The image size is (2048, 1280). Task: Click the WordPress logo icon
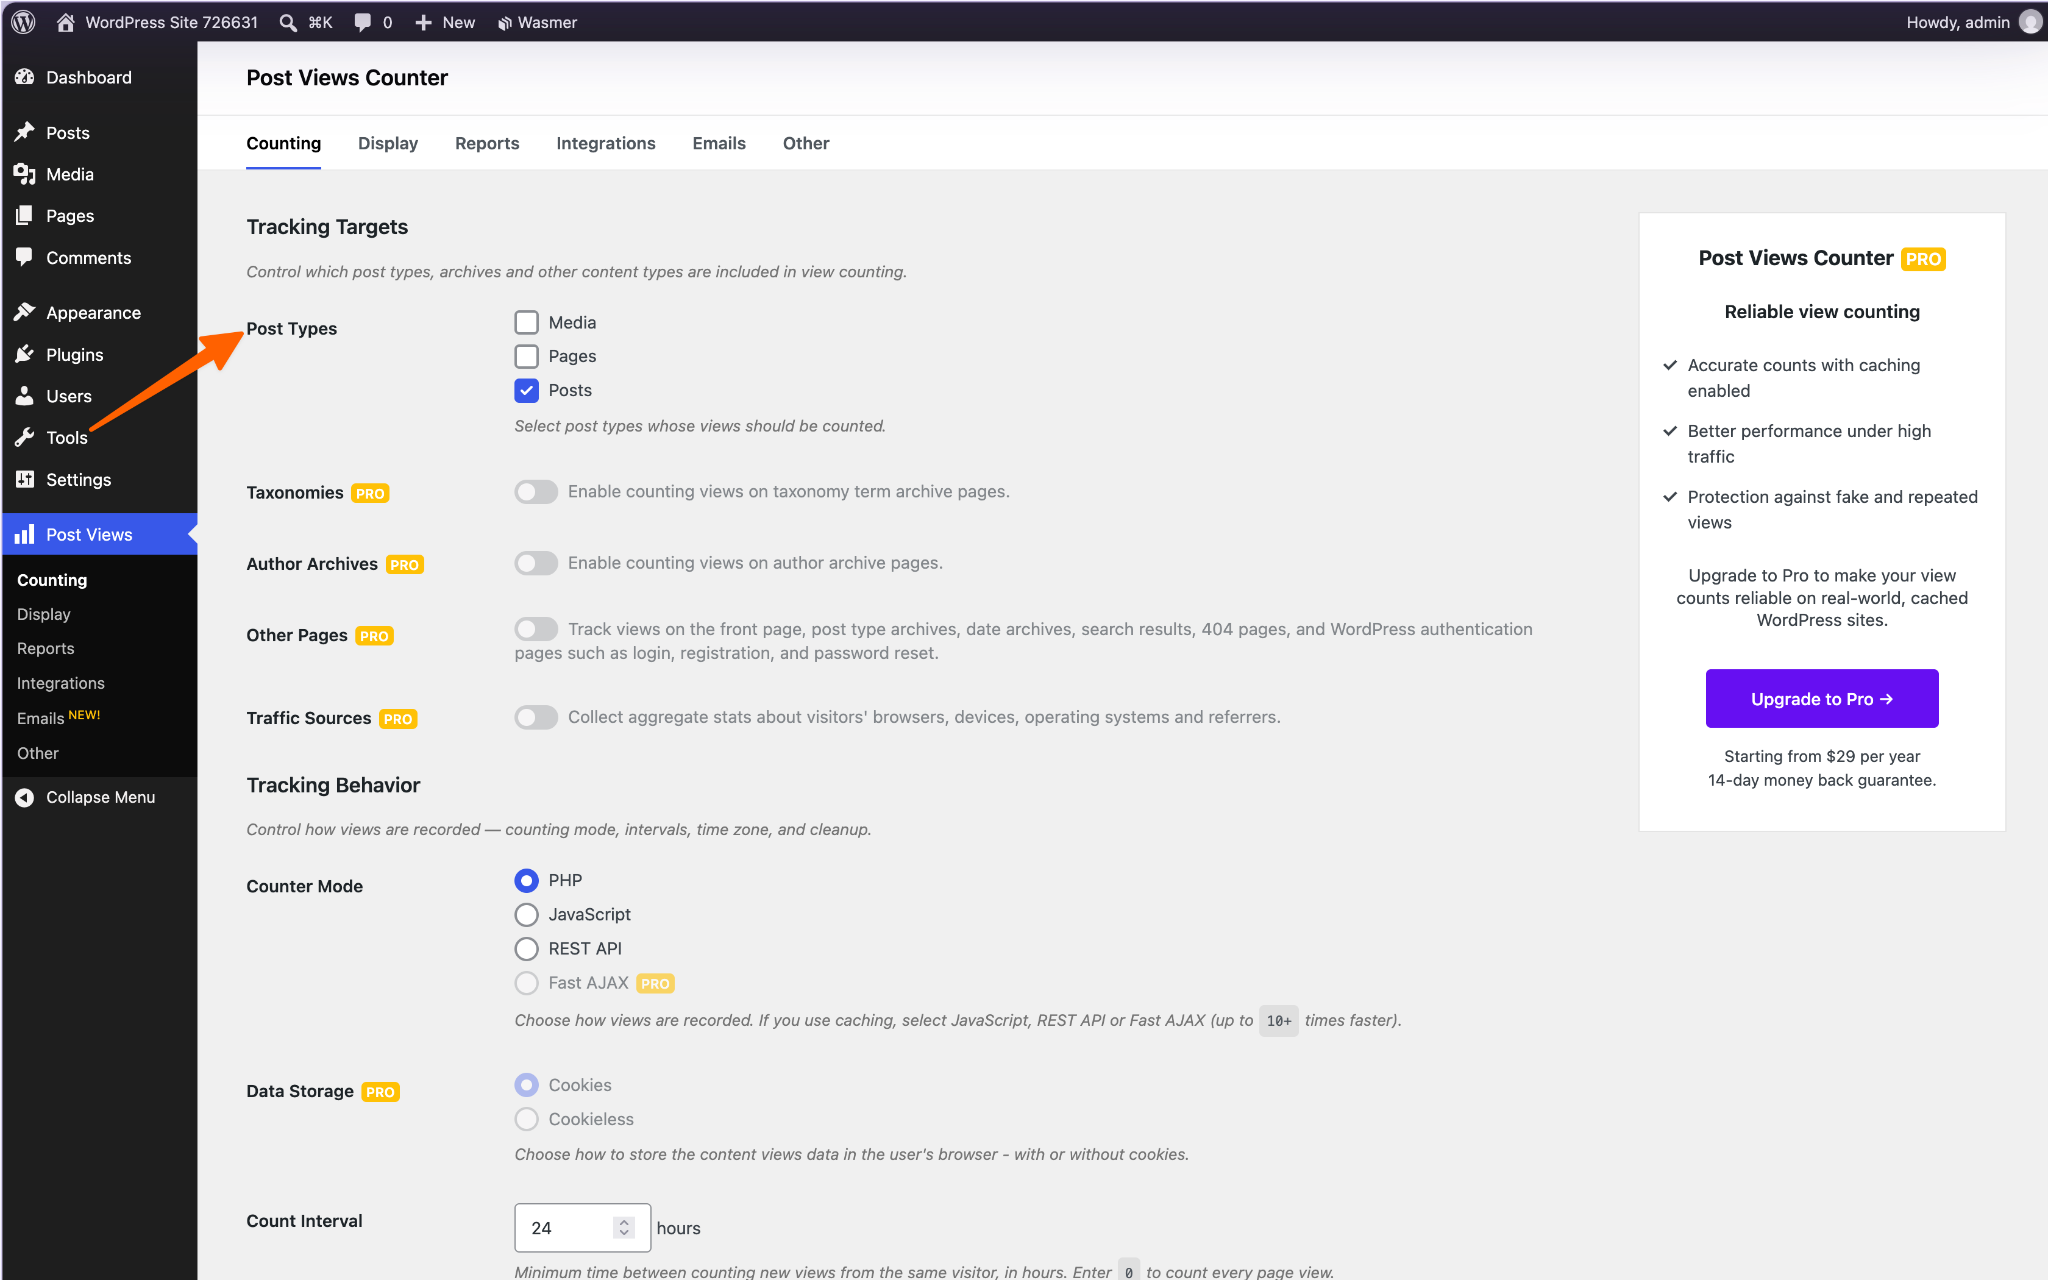23,22
